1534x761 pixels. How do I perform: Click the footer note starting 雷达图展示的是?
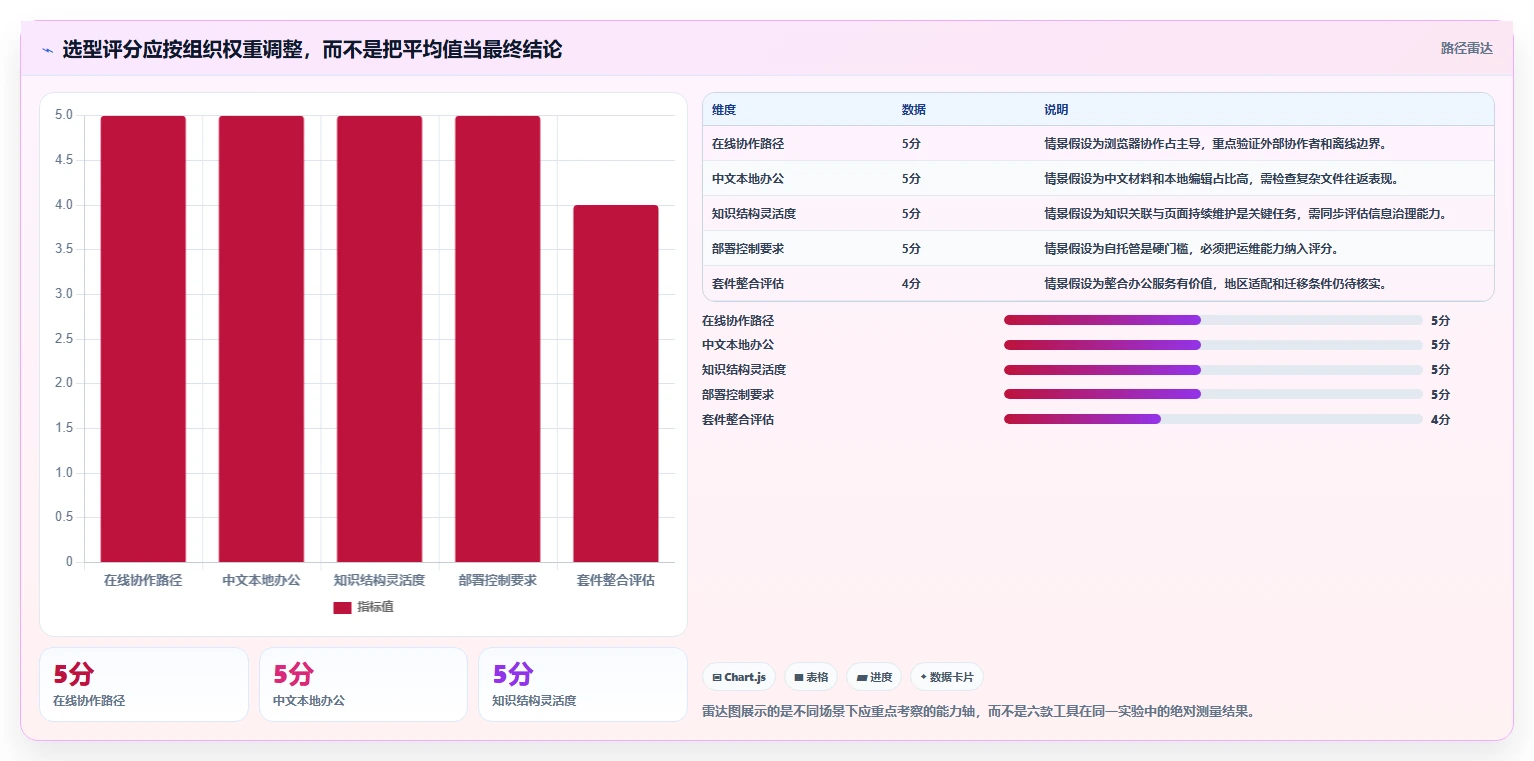978,712
